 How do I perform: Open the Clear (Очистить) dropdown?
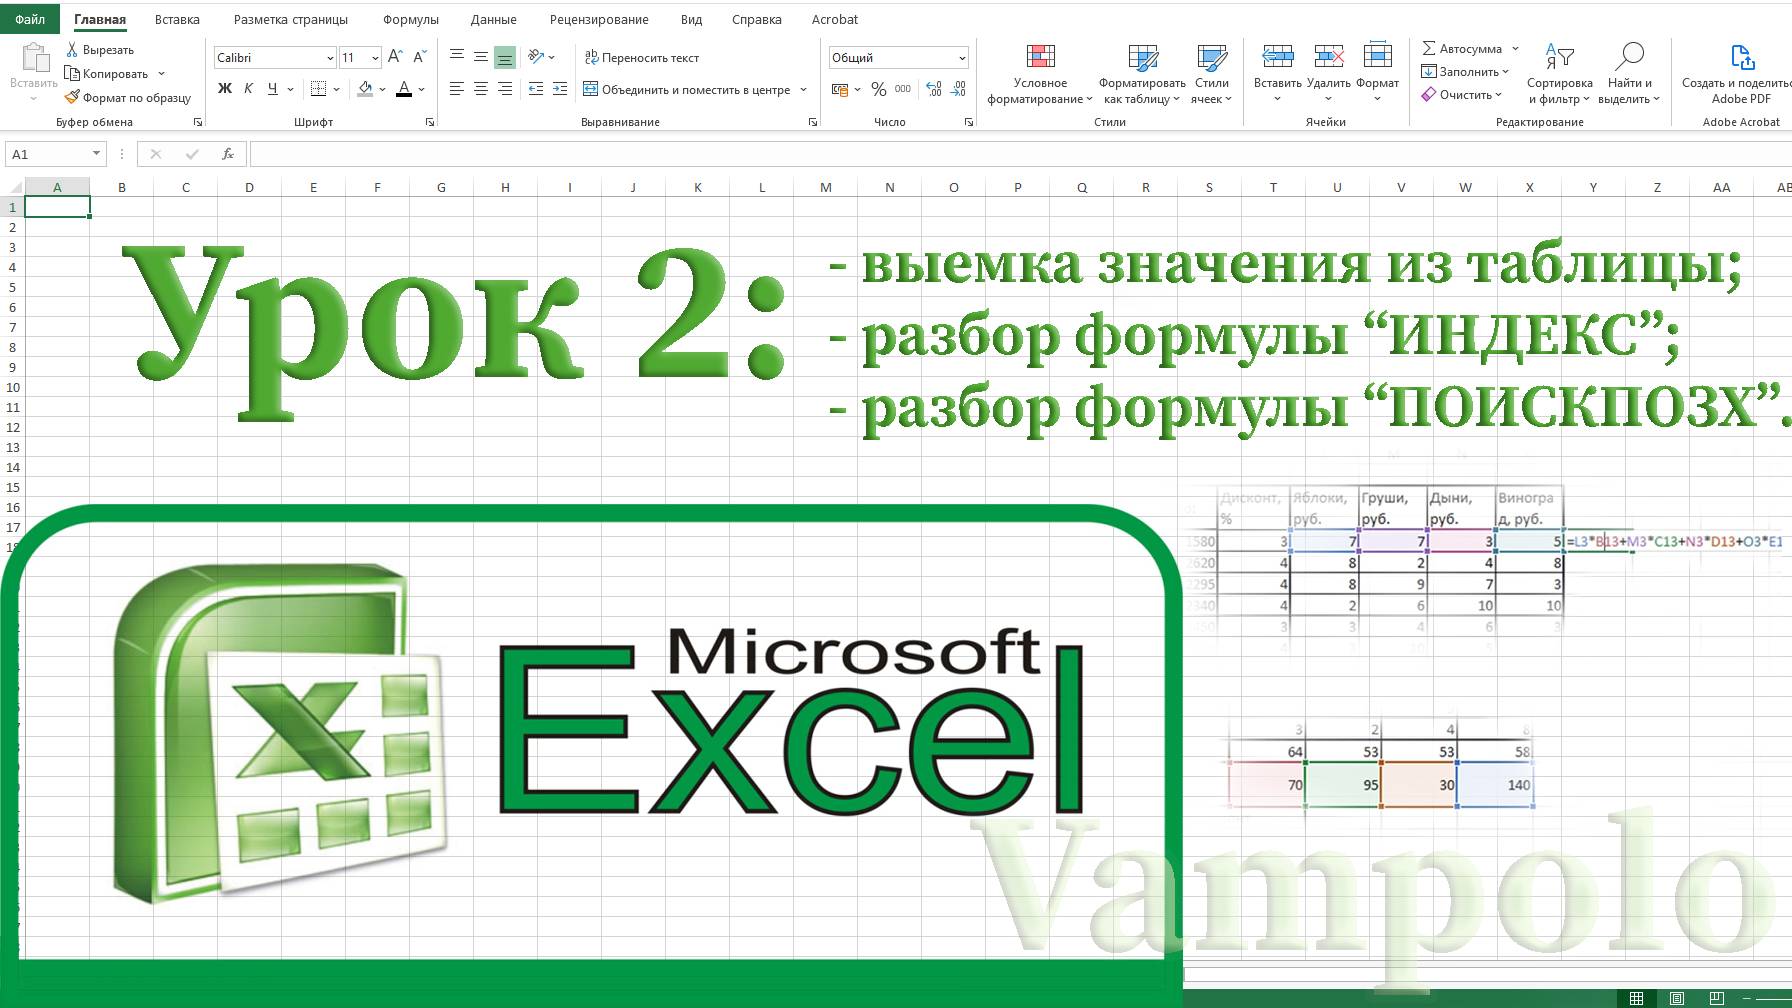click(1461, 94)
